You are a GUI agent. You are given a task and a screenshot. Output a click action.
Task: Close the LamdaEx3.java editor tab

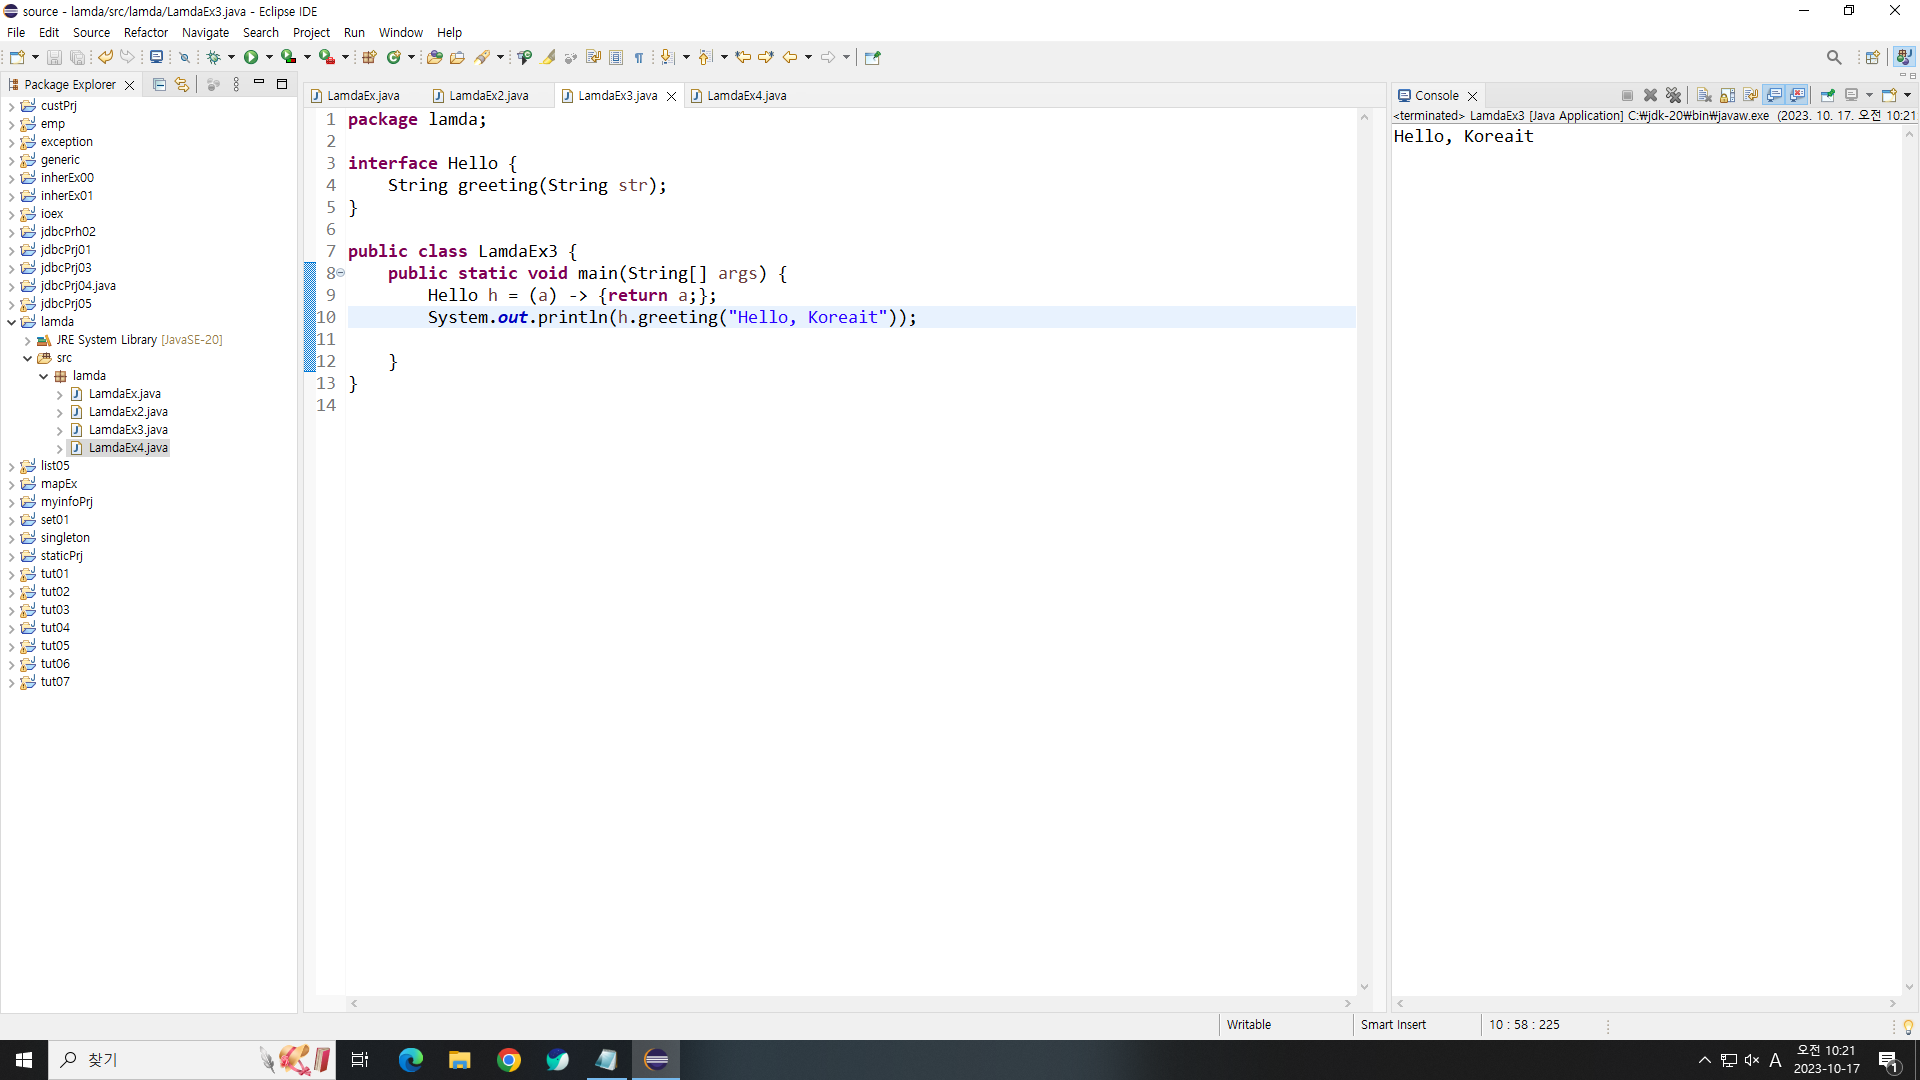(x=671, y=96)
